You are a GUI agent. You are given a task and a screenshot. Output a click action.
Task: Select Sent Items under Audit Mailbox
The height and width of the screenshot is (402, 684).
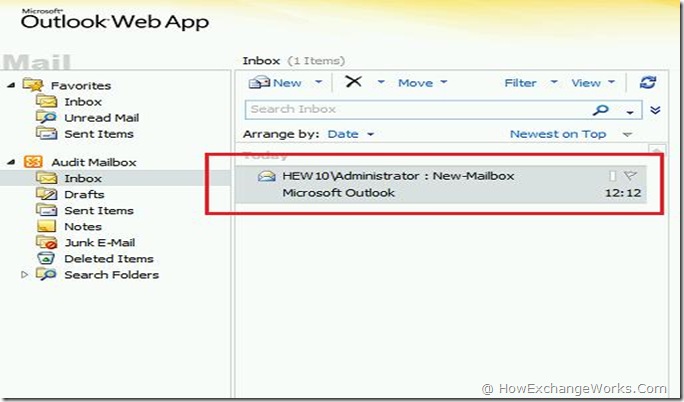coord(99,211)
